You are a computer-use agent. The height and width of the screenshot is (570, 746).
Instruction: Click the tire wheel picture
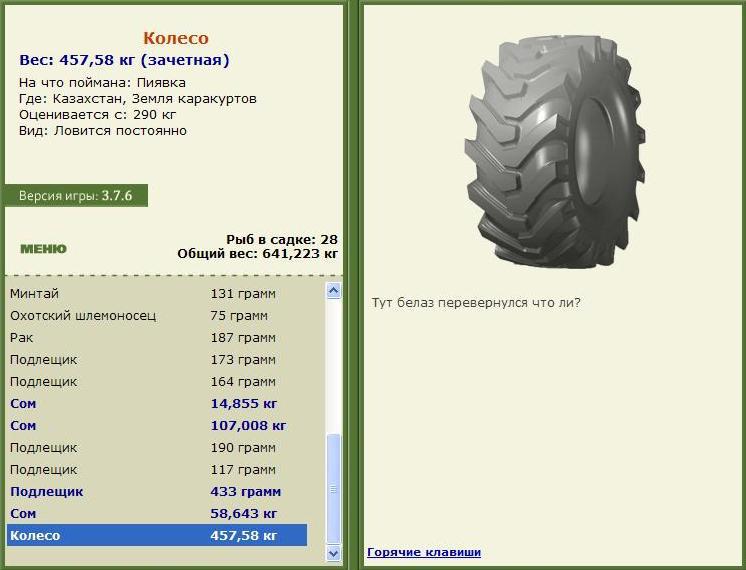[x=555, y=152]
